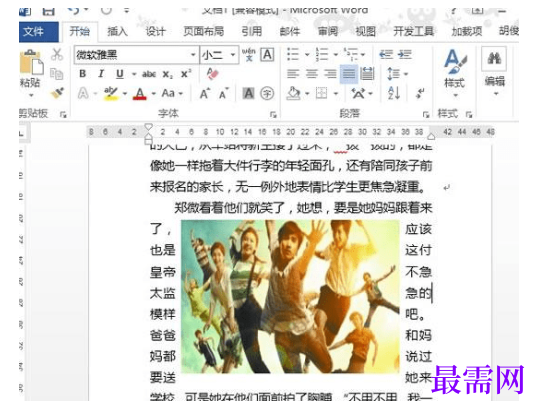Click the distributed alignment icon
Image resolution: width=543 pixels, height=411 pixels.
click(x=367, y=74)
